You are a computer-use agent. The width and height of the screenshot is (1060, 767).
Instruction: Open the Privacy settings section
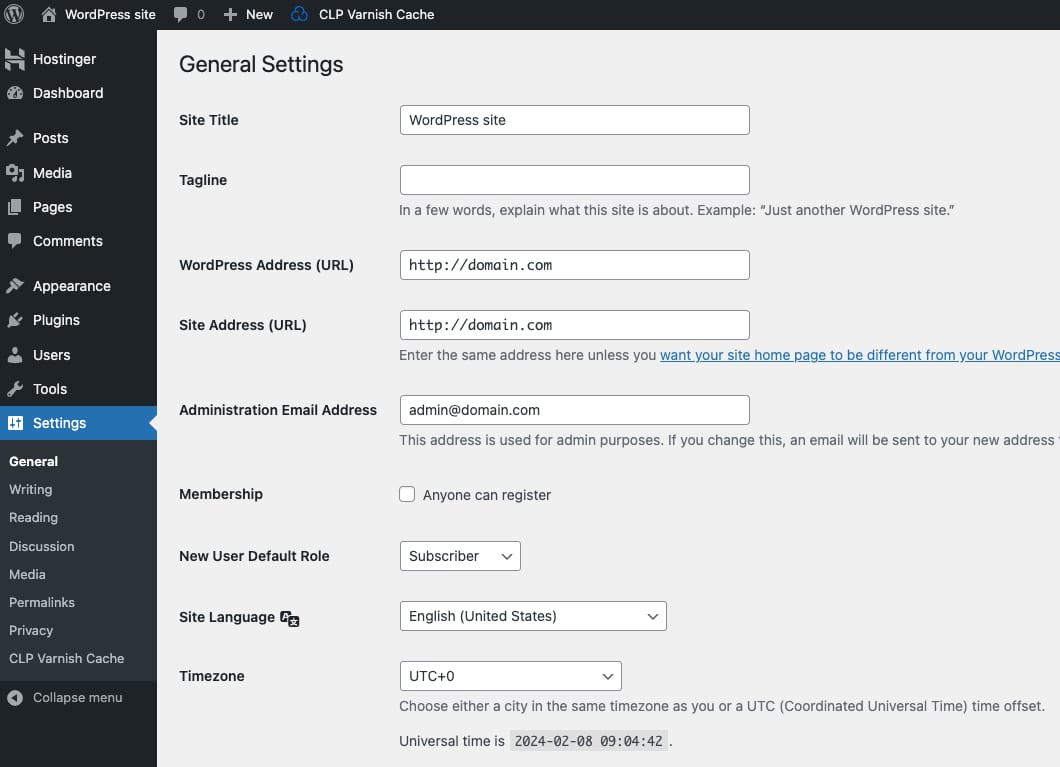tap(31, 630)
